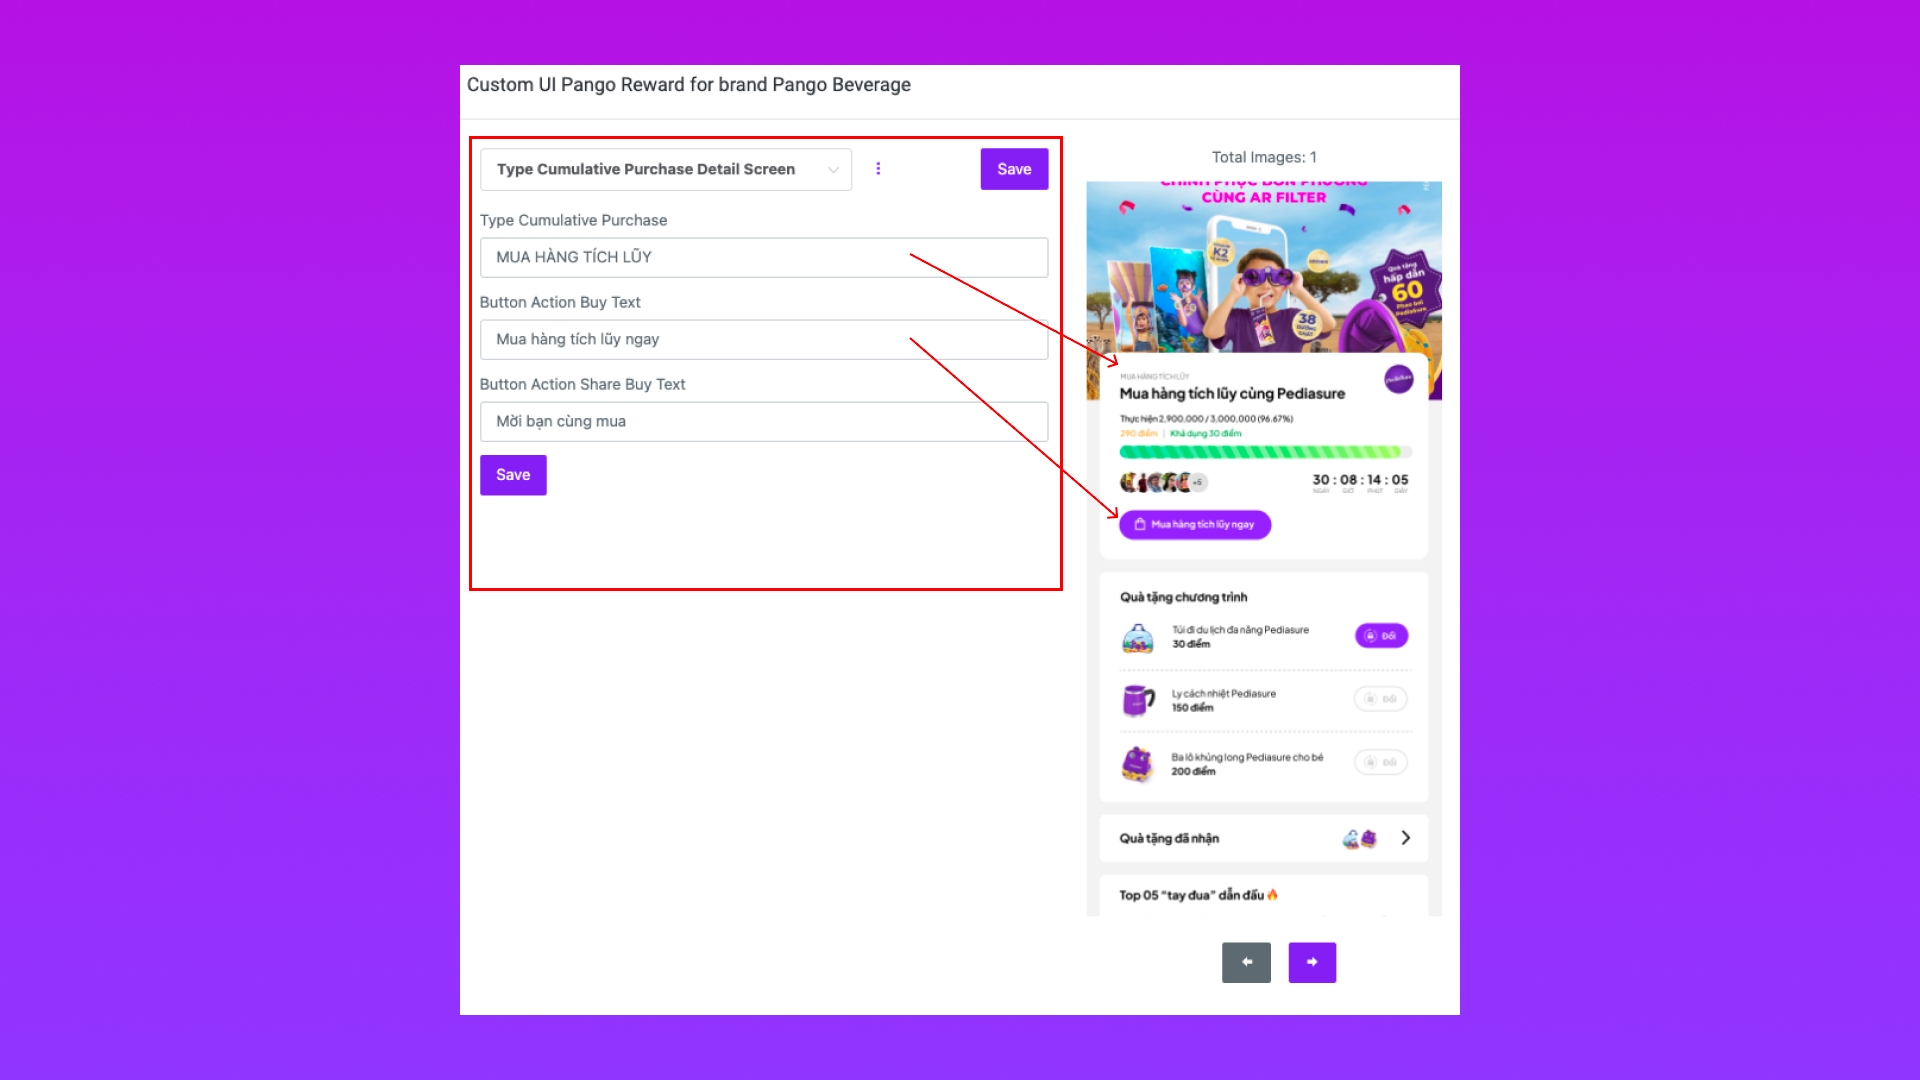Focus the Button Action Buy Text field
The image size is (1920, 1080).
coord(764,339)
